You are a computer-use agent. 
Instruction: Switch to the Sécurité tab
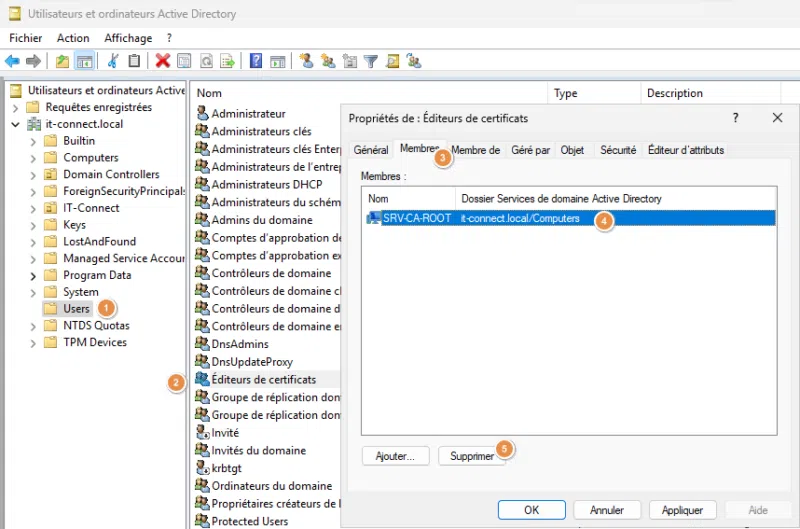click(617, 150)
